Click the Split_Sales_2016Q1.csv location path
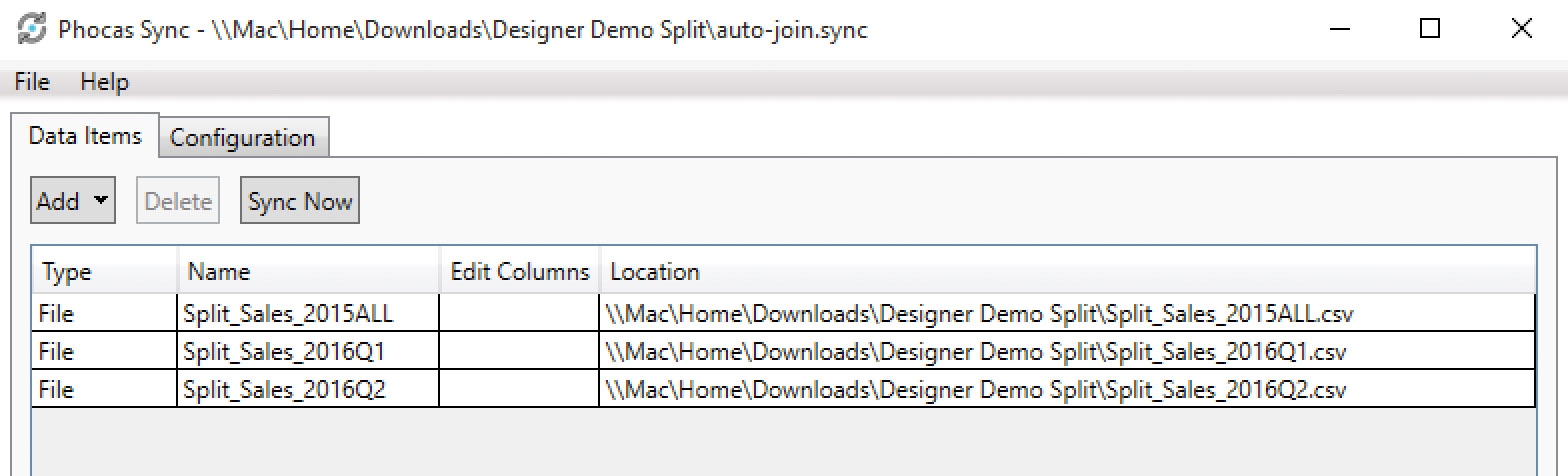This screenshot has width=1568, height=476. click(x=985, y=352)
